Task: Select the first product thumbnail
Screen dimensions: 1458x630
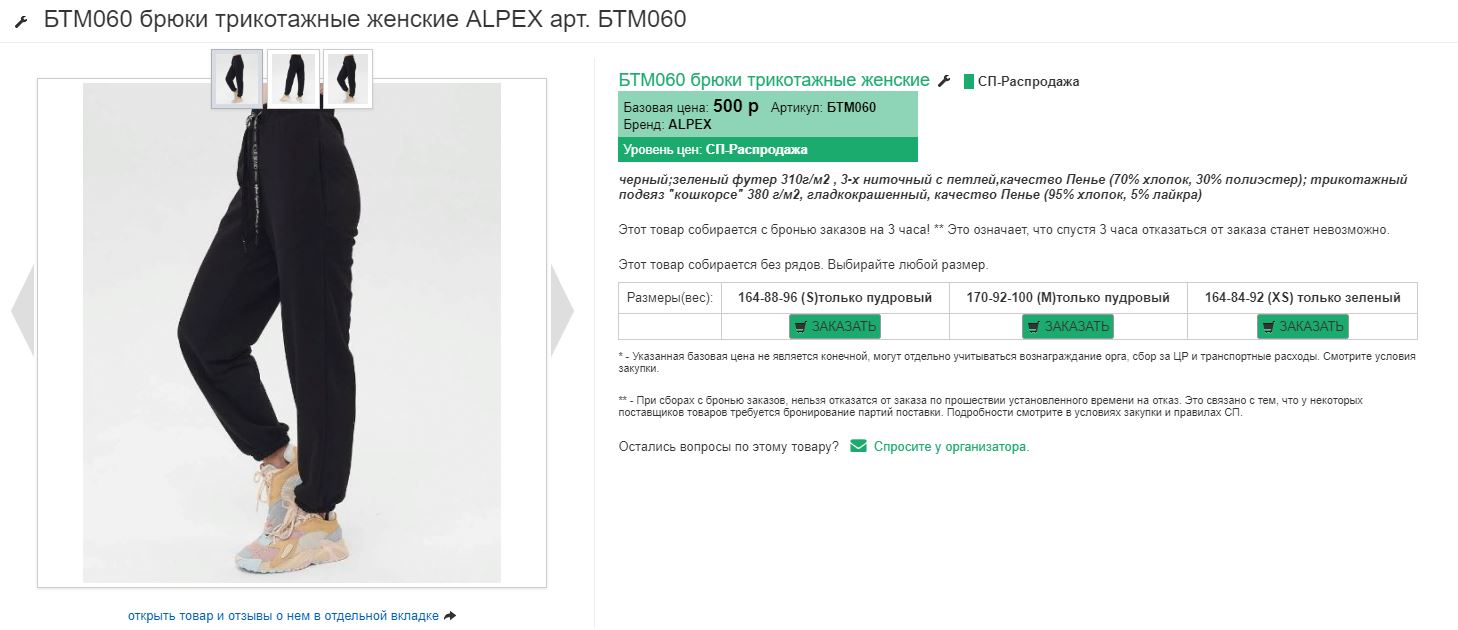Action: pos(237,78)
